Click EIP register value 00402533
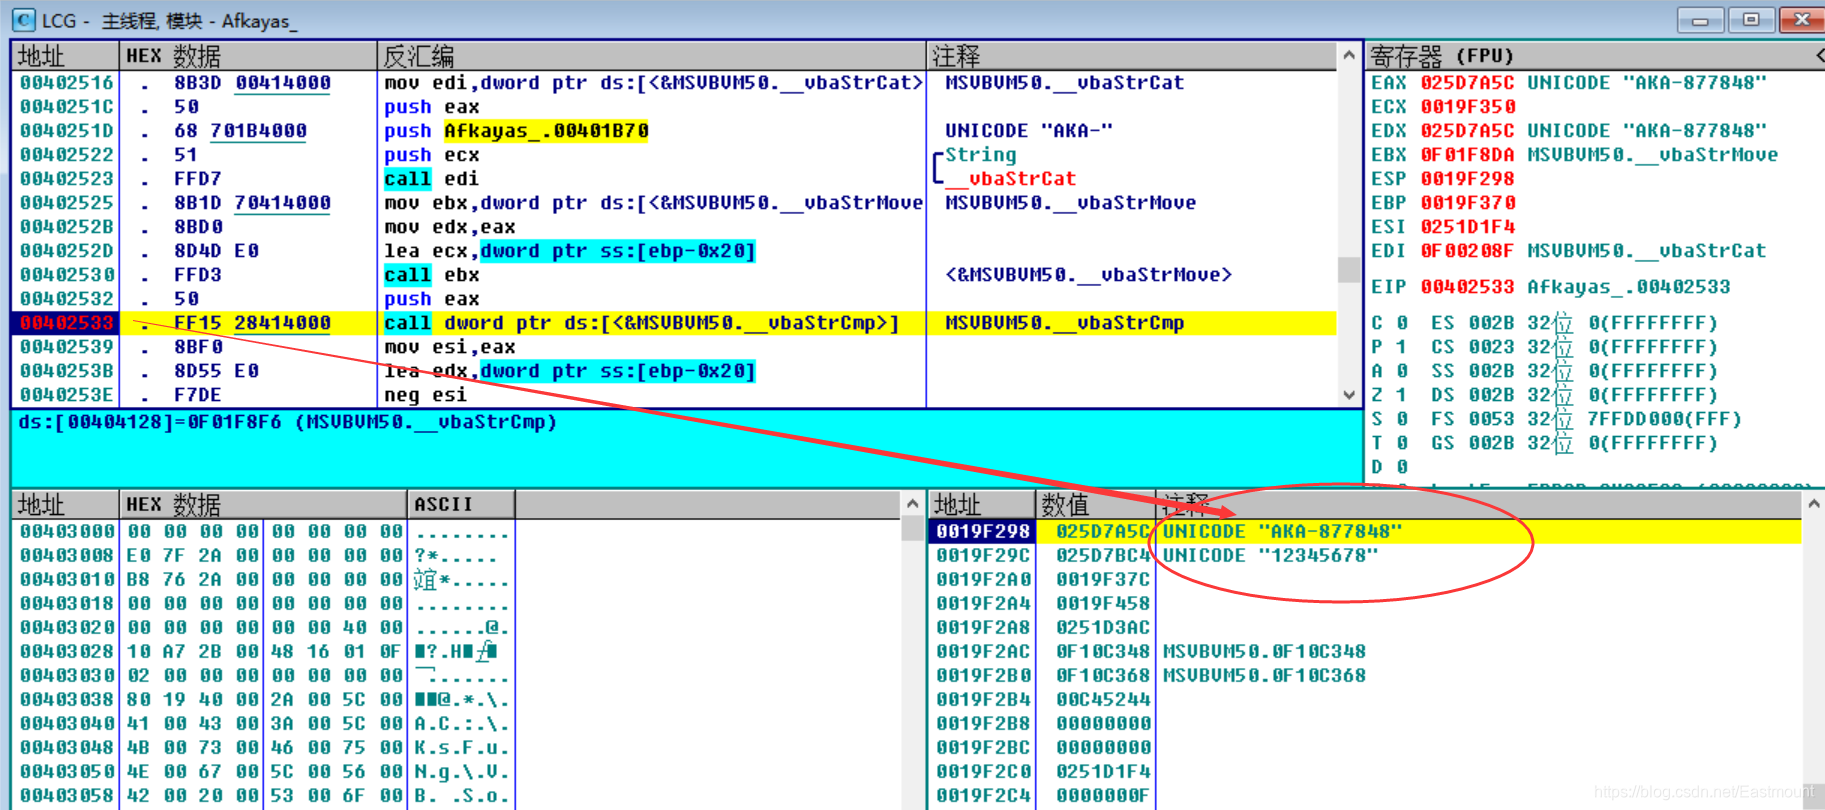 [x=1467, y=287]
